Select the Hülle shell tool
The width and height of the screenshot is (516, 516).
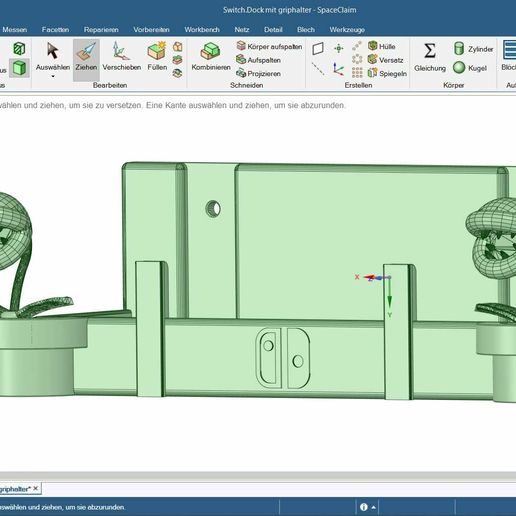click(382, 46)
